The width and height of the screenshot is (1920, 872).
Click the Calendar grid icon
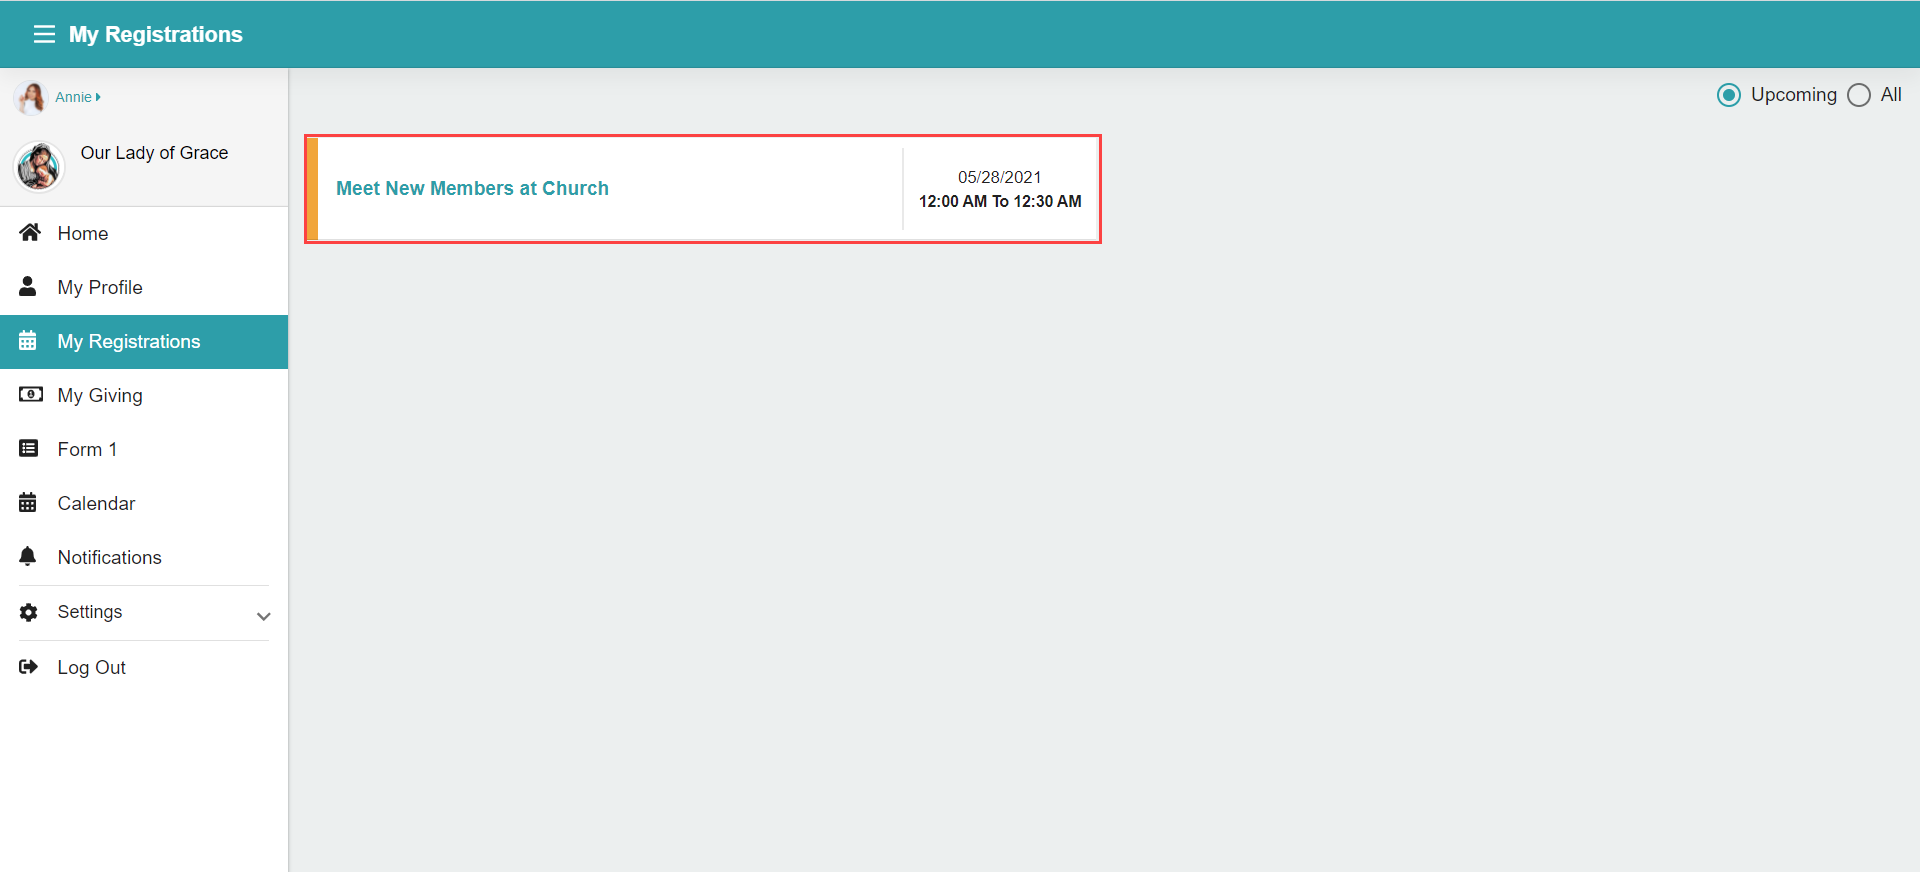28,503
